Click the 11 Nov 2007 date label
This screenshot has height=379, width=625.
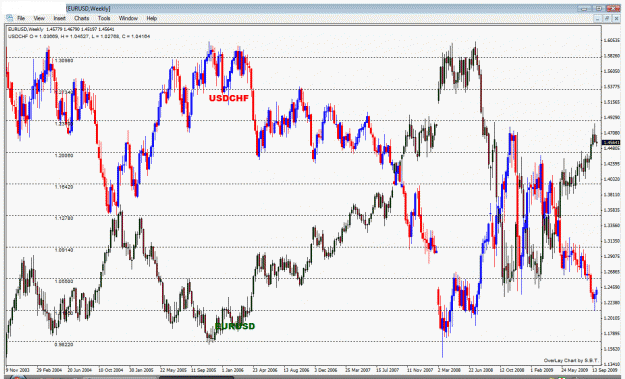coord(420,370)
